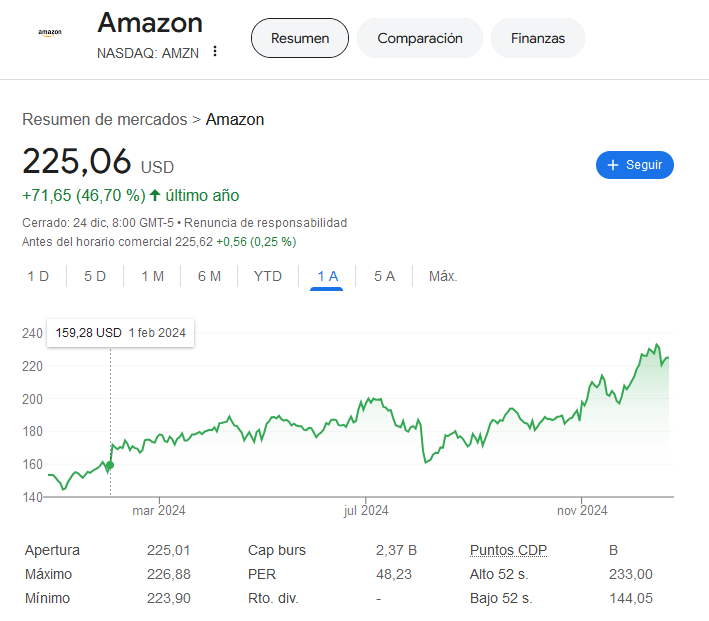709x621 pixels.
Task: Select the 1 D time range
Action: click(38, 276)
